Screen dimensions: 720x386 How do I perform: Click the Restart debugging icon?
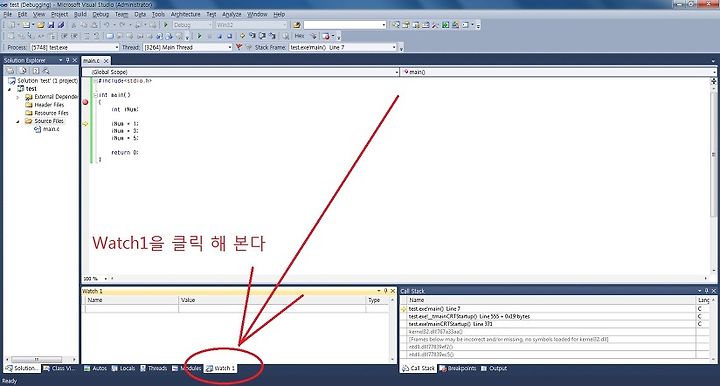pos(230,36)
